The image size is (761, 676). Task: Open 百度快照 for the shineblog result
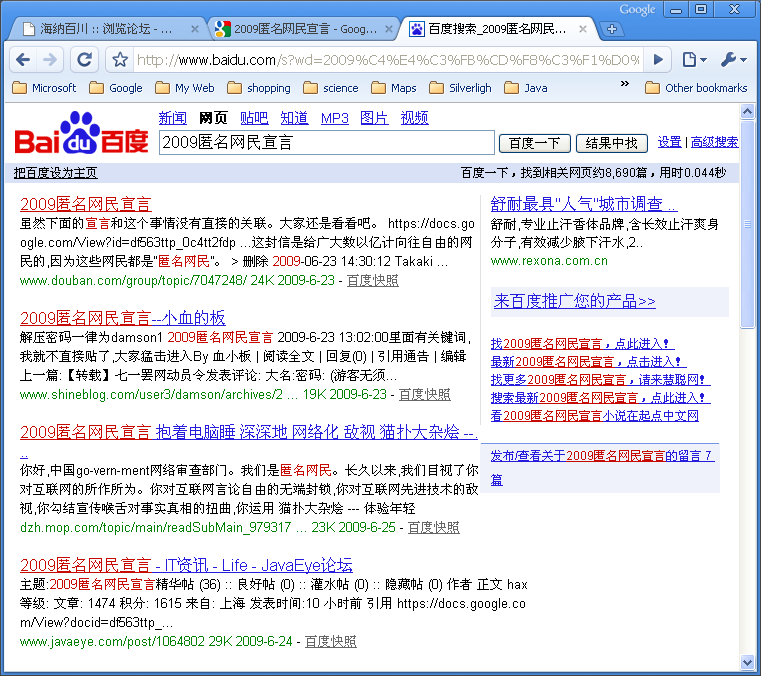425,395
